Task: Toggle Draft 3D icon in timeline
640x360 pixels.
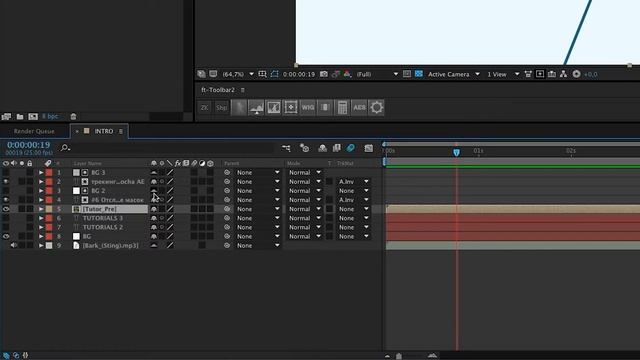Action: pos(304,148)
